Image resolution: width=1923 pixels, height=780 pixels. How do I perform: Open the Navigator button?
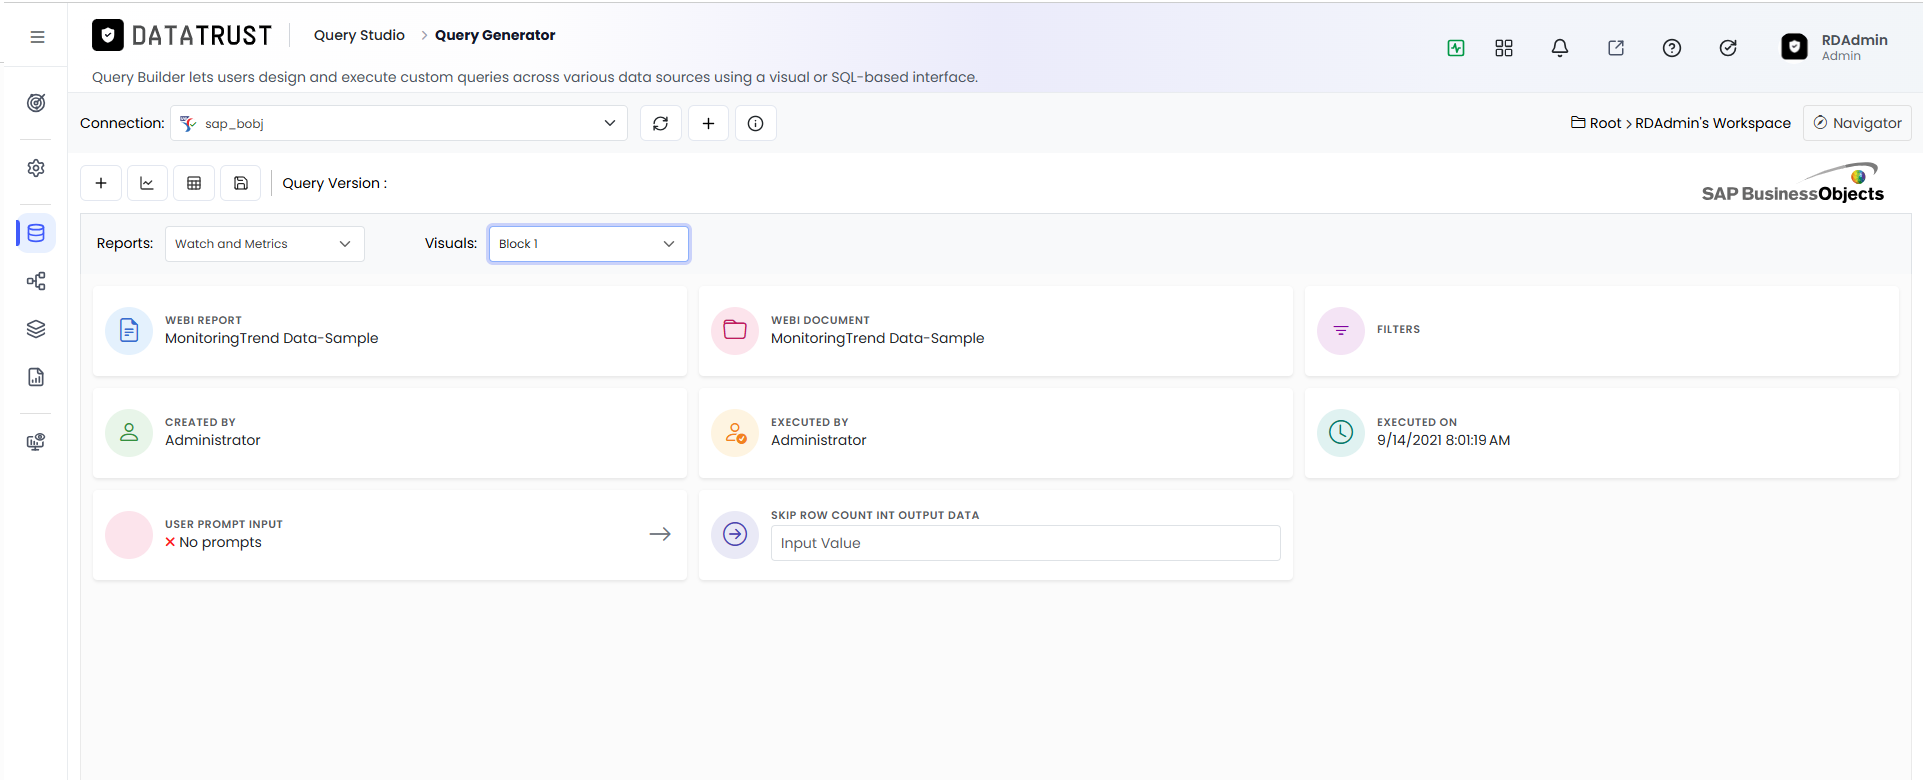coord(1857,123)
